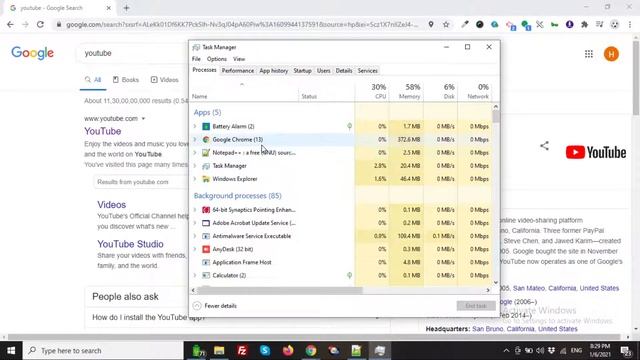Show hidden system tray icons chevron

[506, 351]
